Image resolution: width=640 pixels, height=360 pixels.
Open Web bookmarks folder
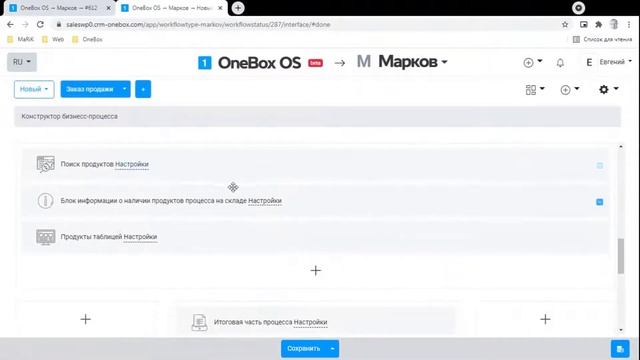[x=53, y=40]
